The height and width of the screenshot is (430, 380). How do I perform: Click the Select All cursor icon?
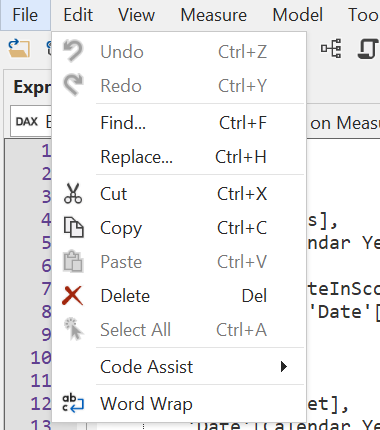(74, 329)
